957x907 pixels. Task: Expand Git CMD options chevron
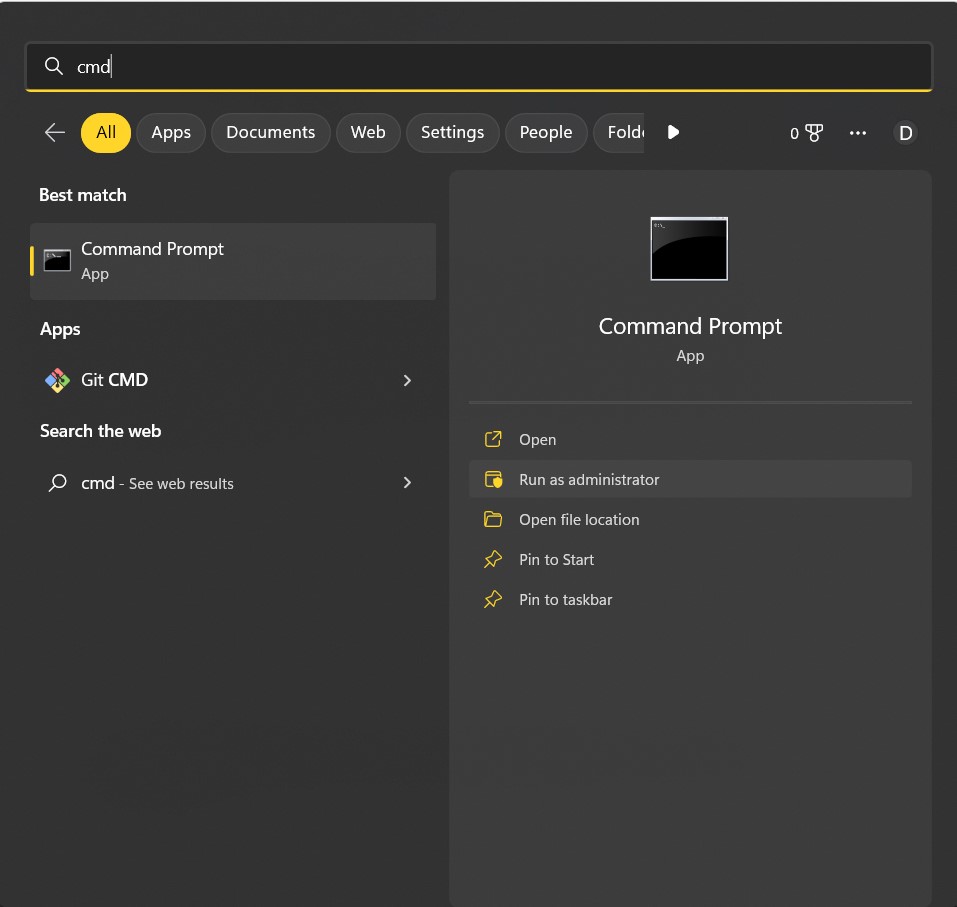407,380
